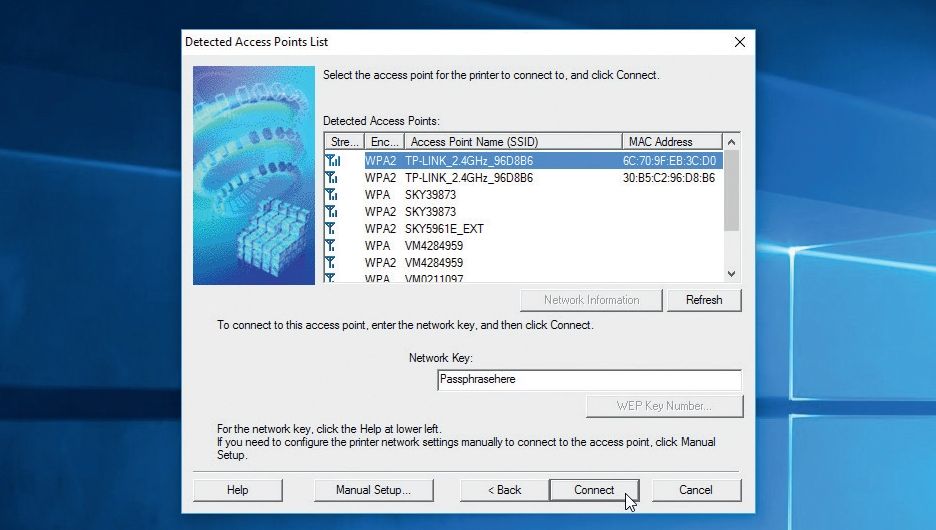The image size is (936, 530).
Task: Click signal icon of selected TP-LINK 6C:70 row
Action: point(333,161)
